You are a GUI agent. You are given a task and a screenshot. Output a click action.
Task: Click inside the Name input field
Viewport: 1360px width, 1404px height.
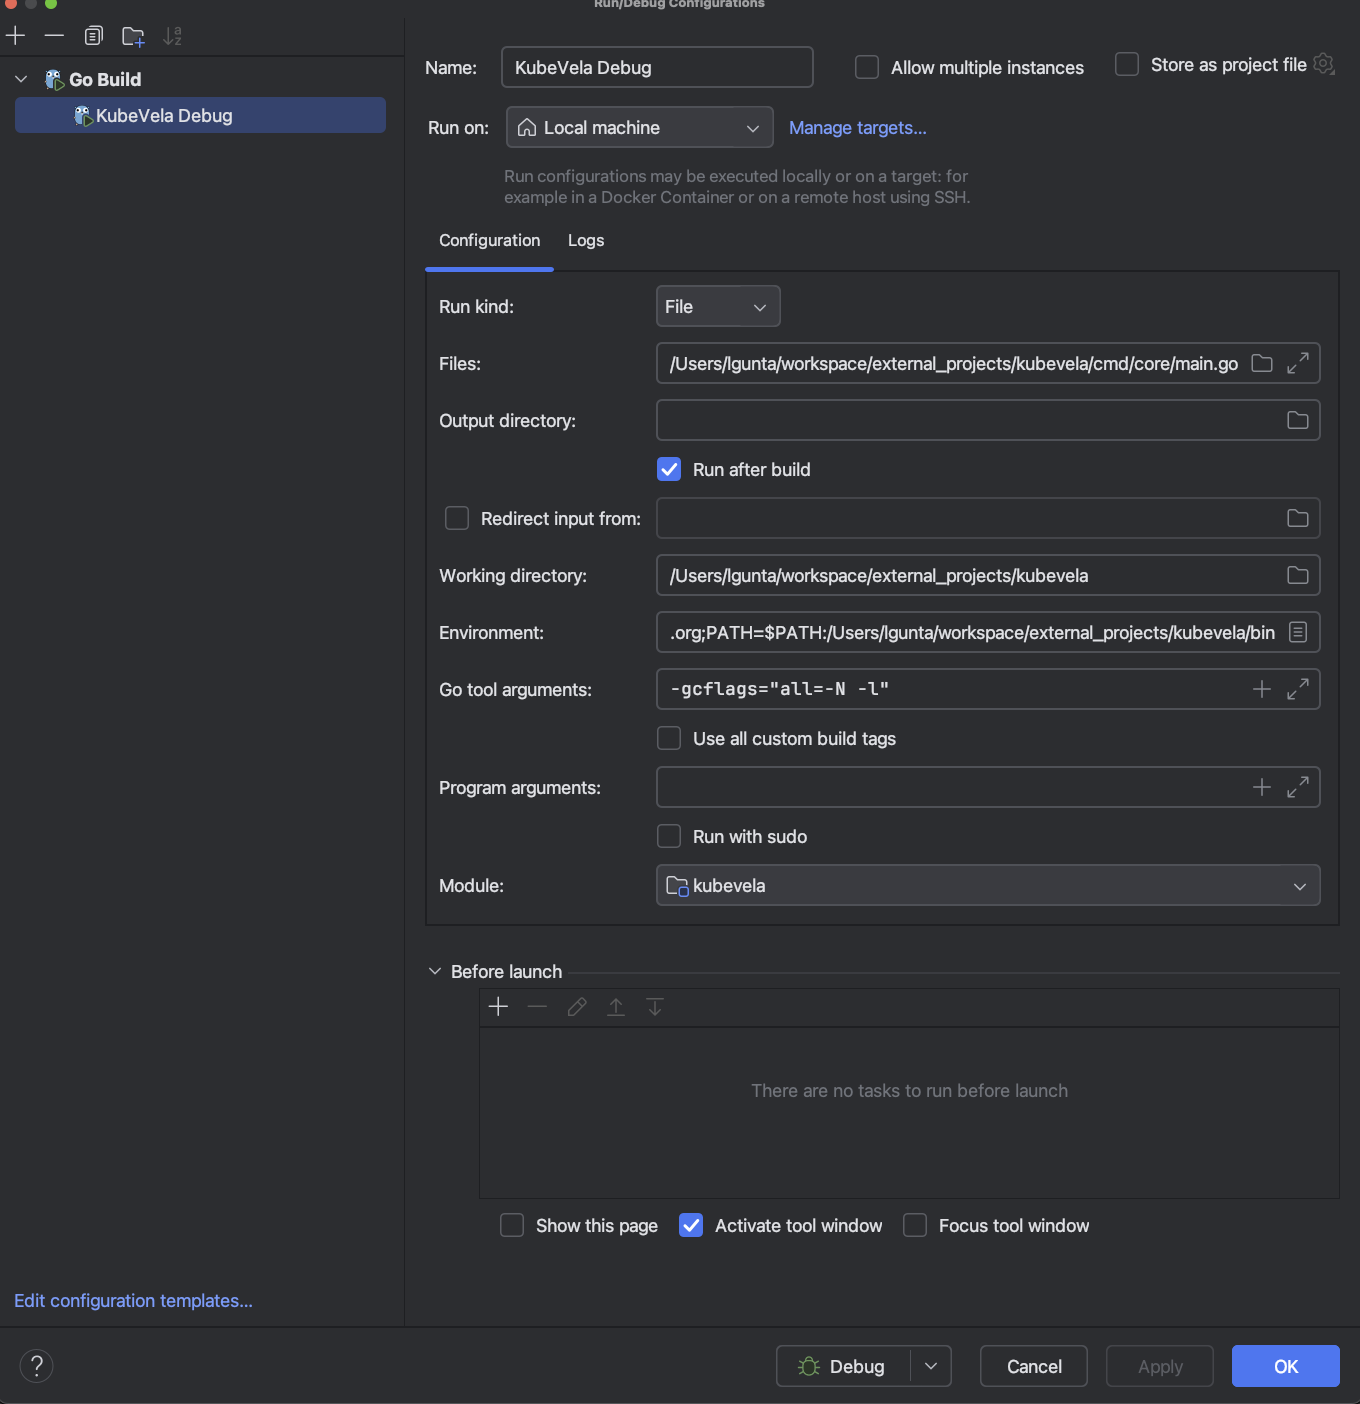tap(656, 67)
